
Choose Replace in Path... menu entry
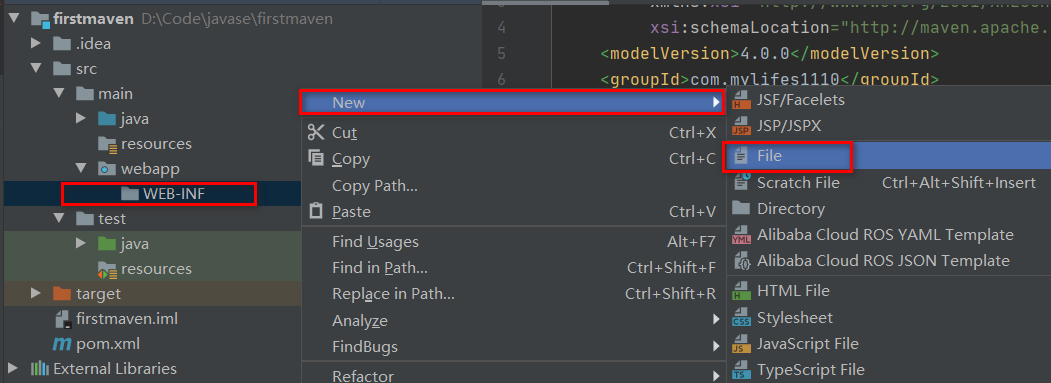pos(513,294)
